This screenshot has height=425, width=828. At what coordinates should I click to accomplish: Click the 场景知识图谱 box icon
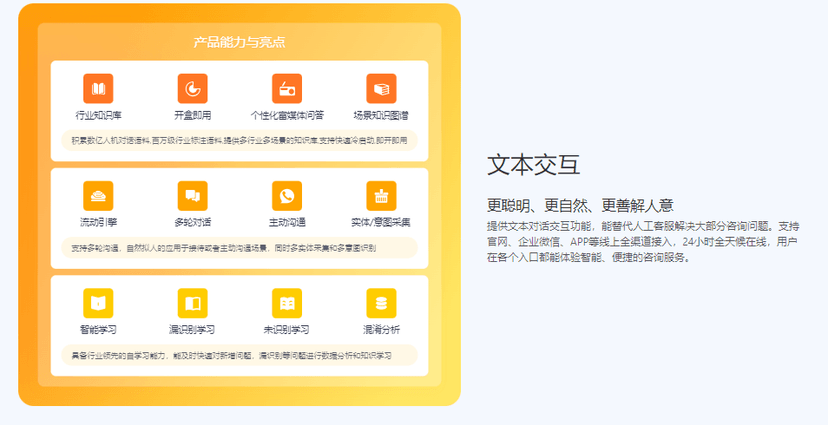tap(381, 89)
